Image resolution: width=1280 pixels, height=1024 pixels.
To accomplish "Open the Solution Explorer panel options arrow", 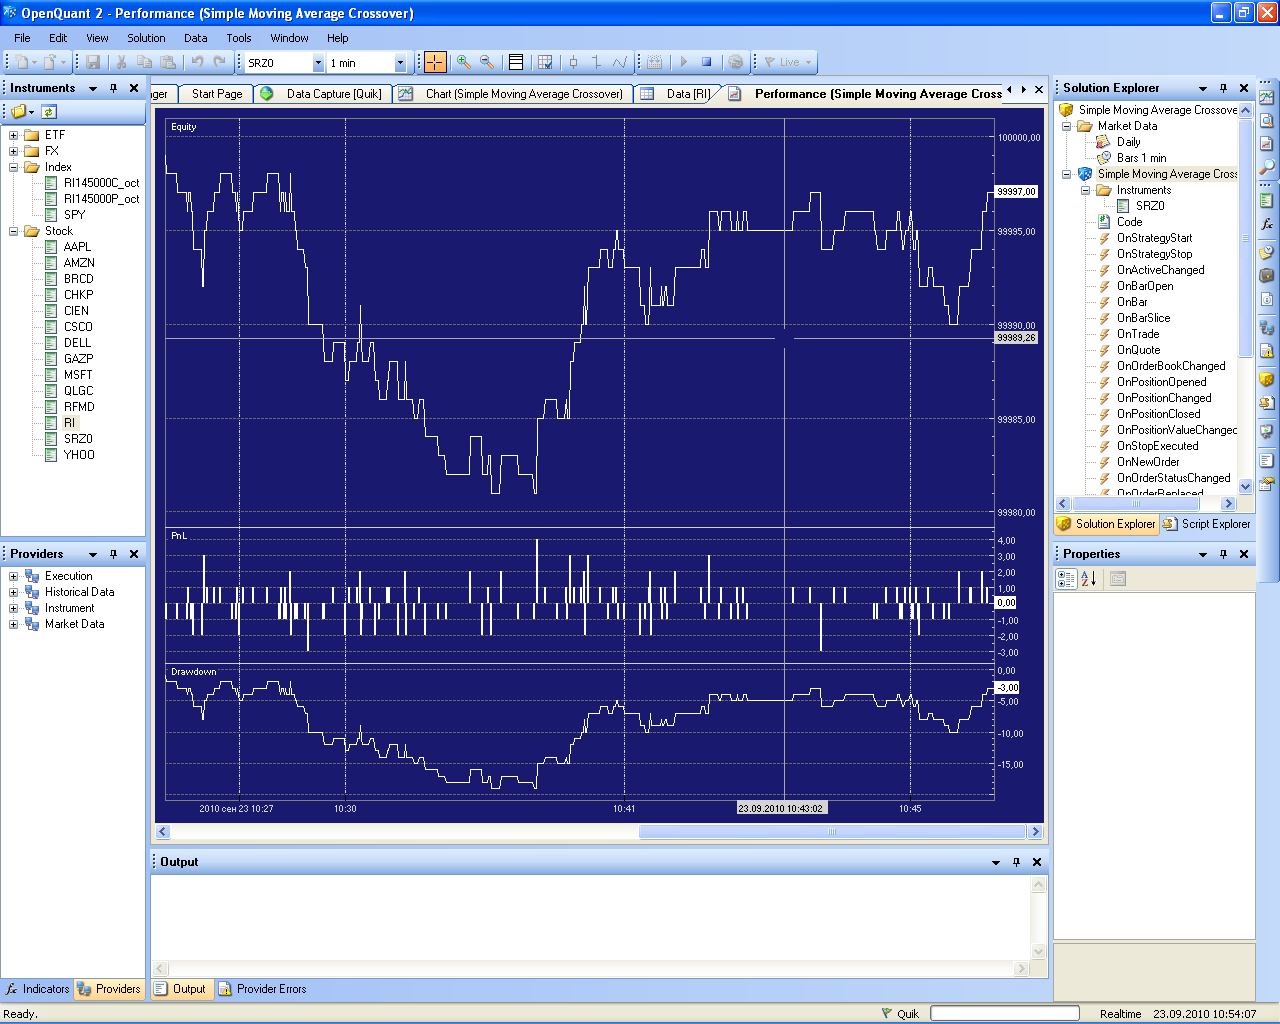I will coord(1202,88).
